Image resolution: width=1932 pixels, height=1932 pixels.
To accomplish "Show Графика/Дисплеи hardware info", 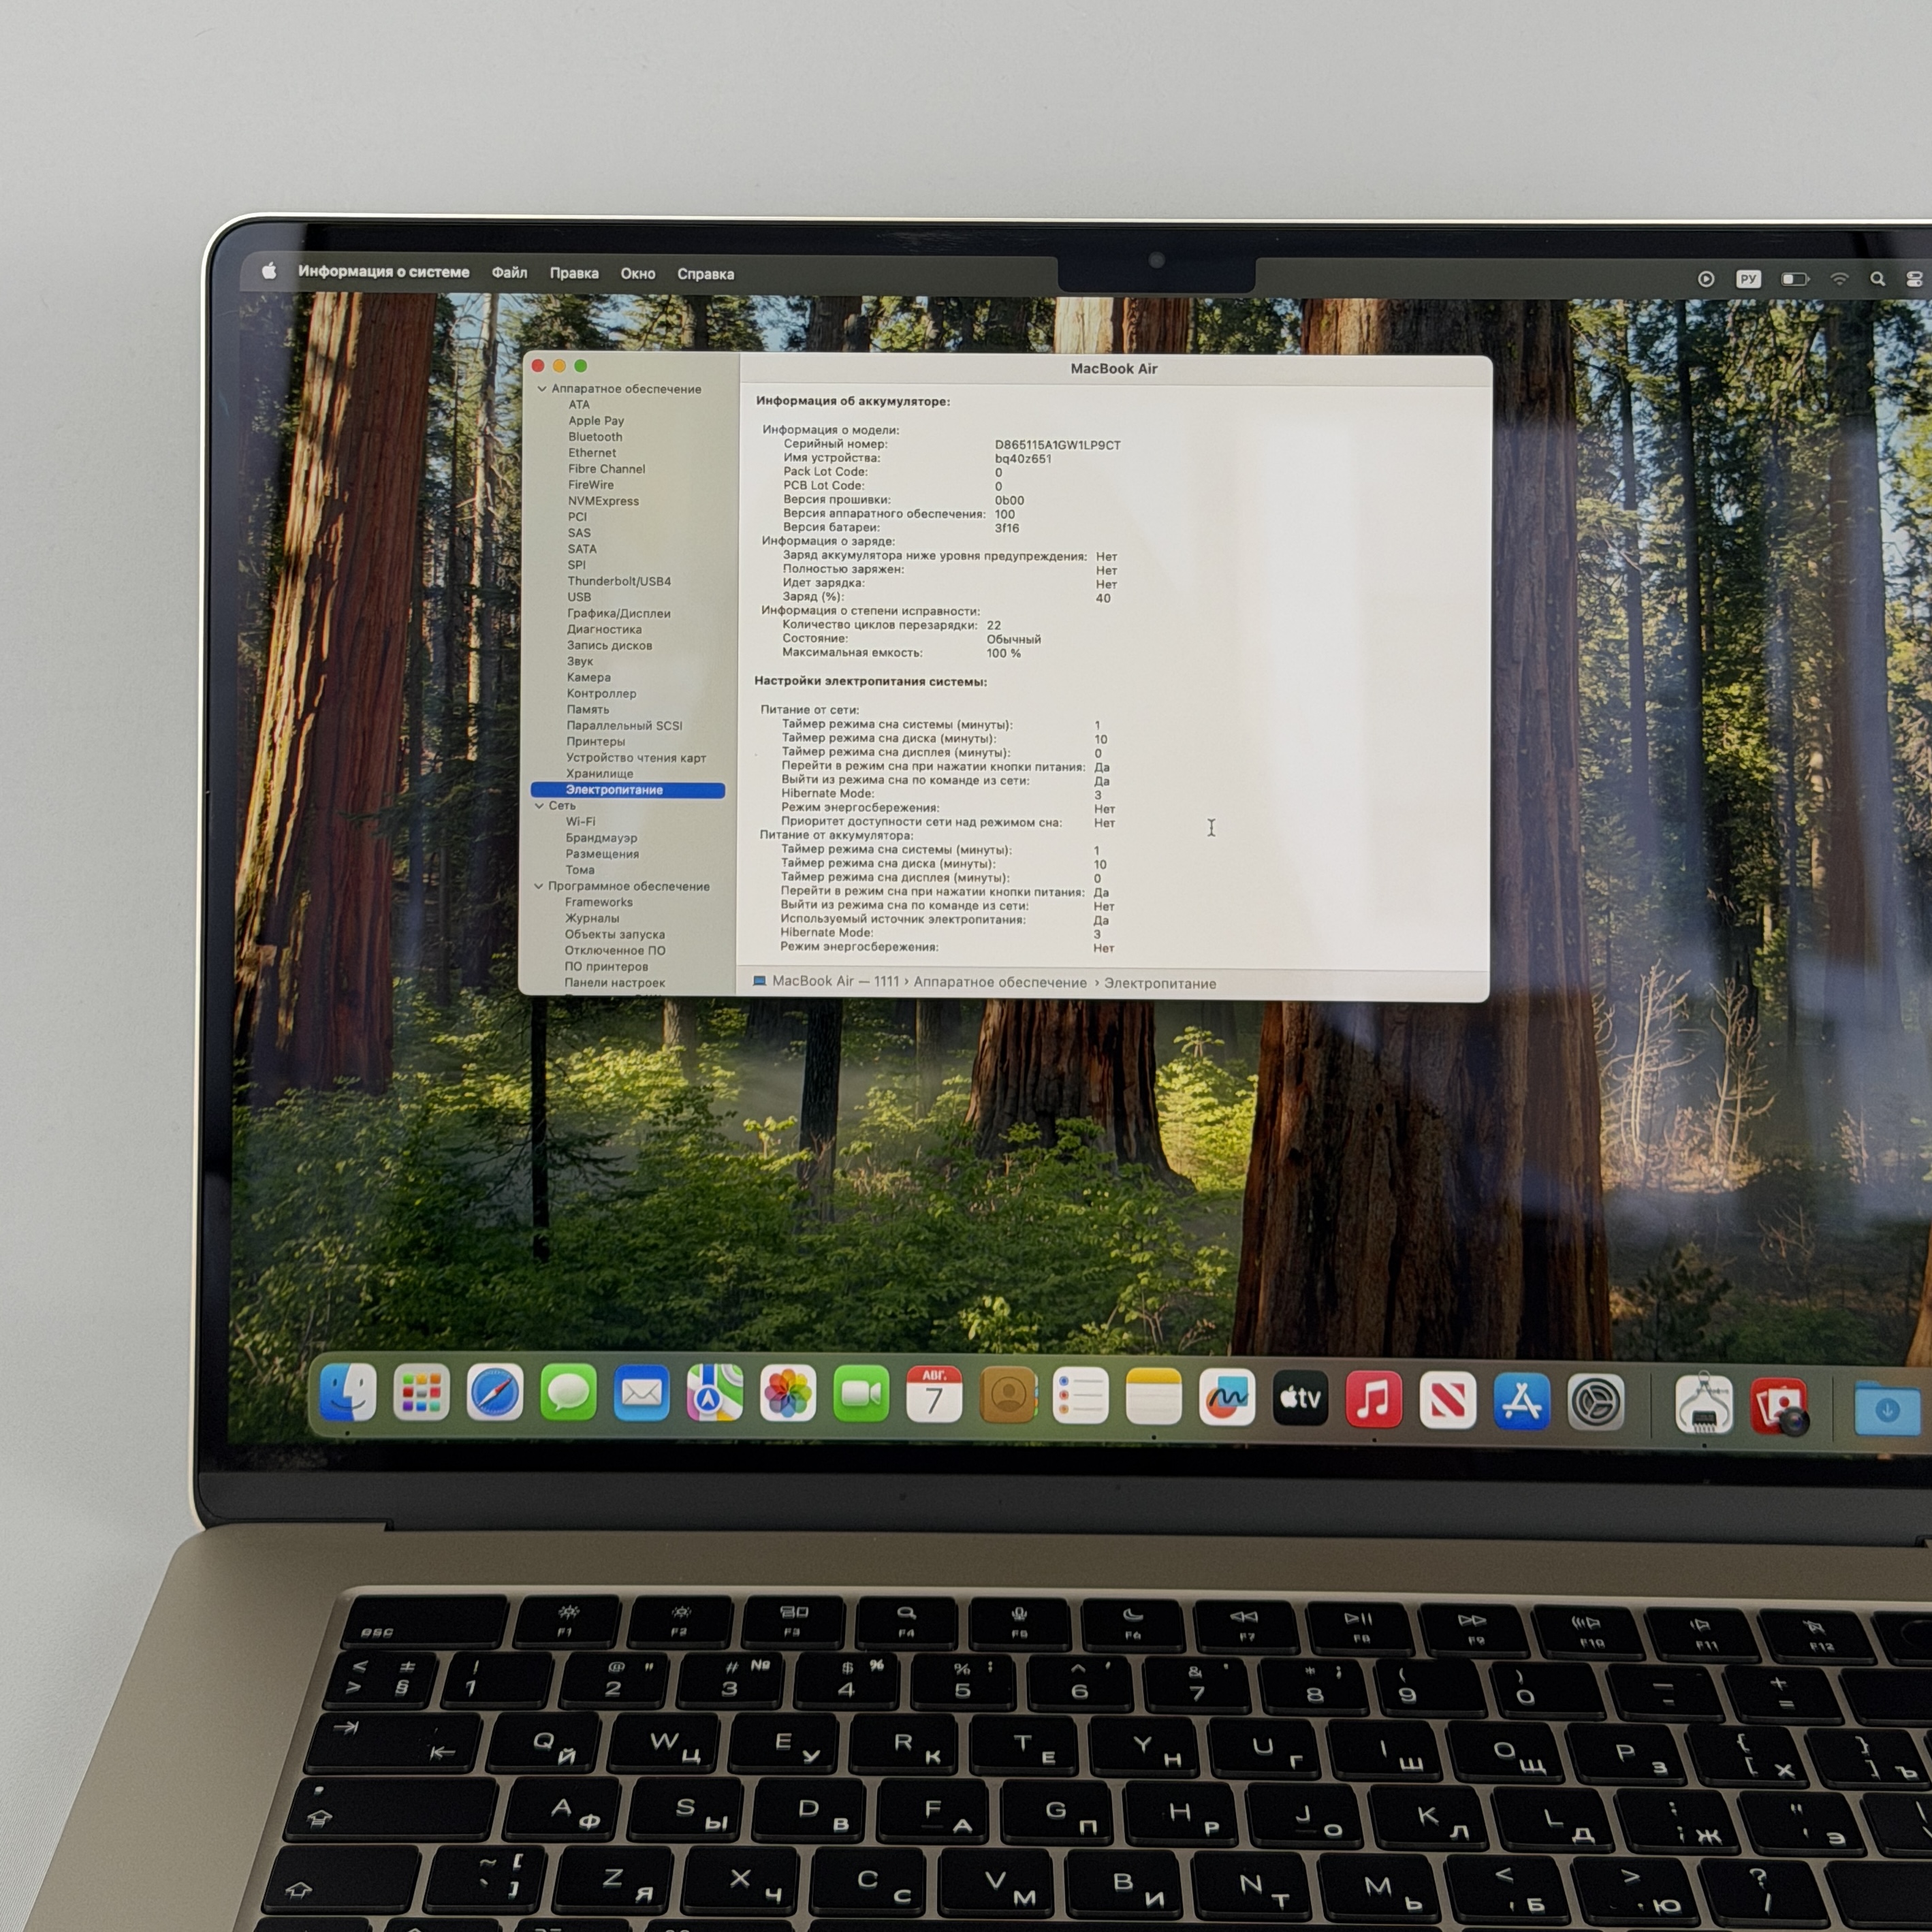I will pyautogui.click(x=619, y=613).
